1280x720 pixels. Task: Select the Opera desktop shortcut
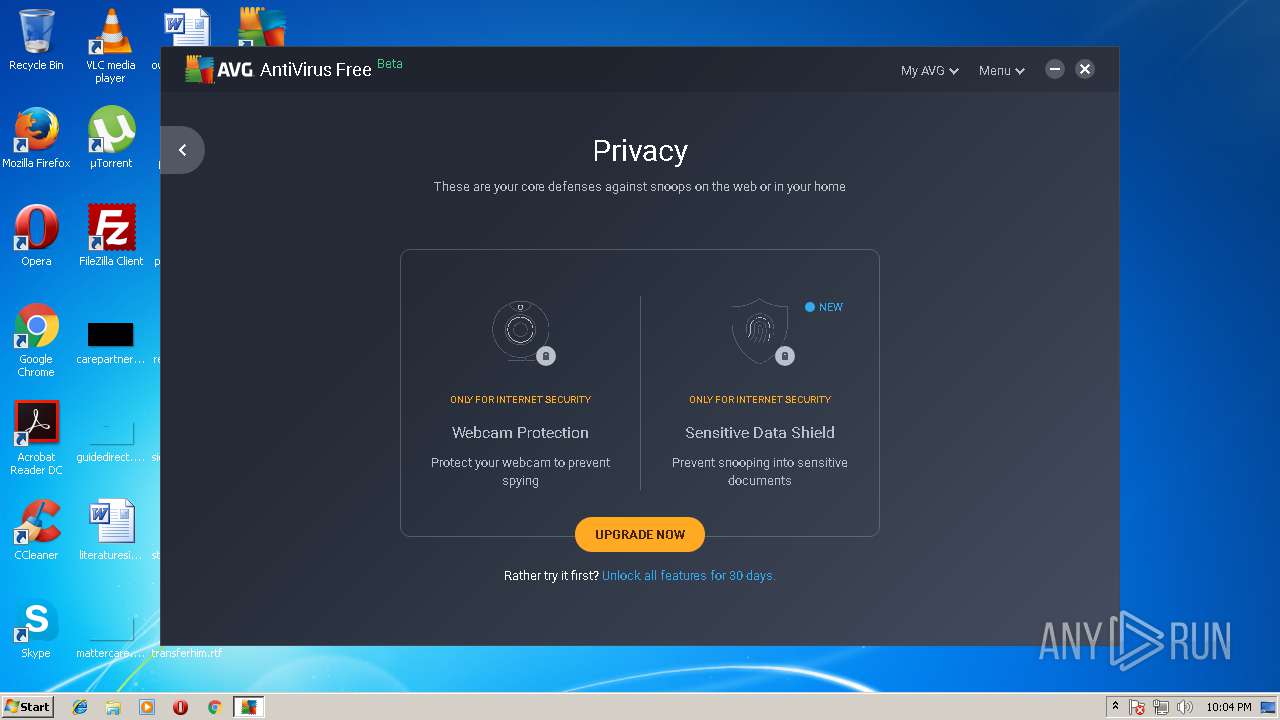pos(36,236)
